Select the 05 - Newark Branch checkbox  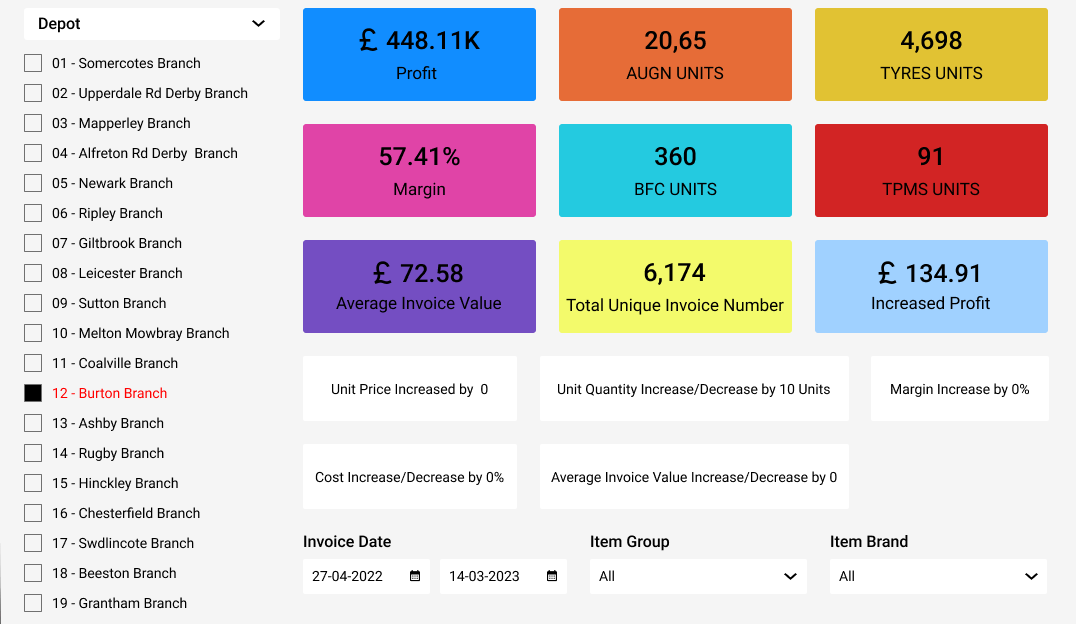click(31, 182)
